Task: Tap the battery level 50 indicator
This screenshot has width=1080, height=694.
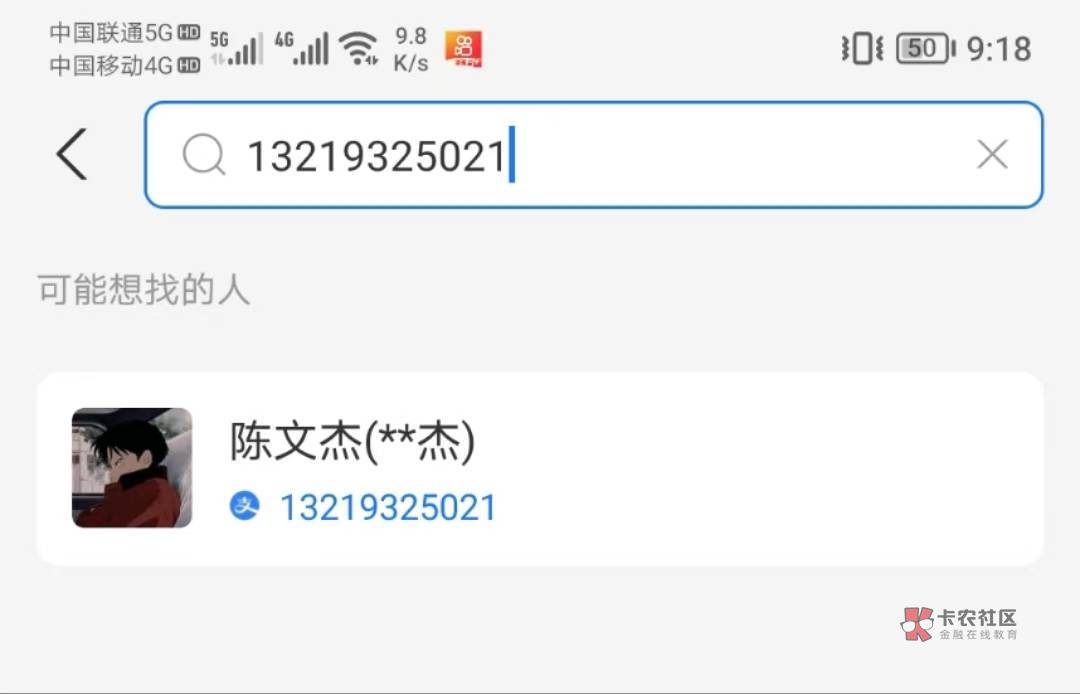Action: point(925,49)
